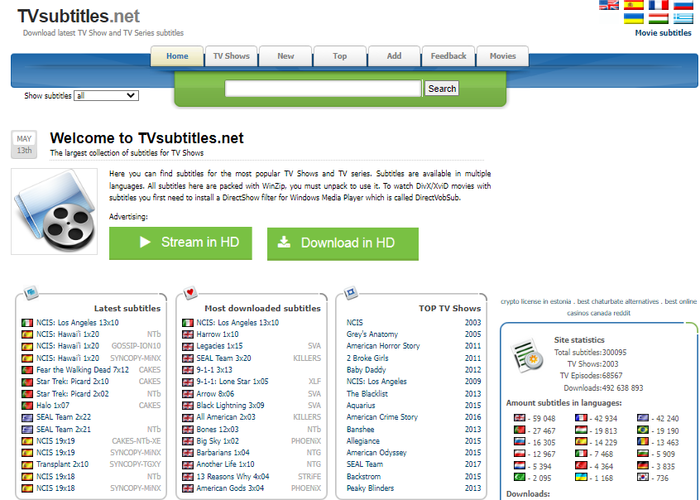The image size is (700, 500).
Task: Open American Horror Story show page
Action: coord(383,346)
